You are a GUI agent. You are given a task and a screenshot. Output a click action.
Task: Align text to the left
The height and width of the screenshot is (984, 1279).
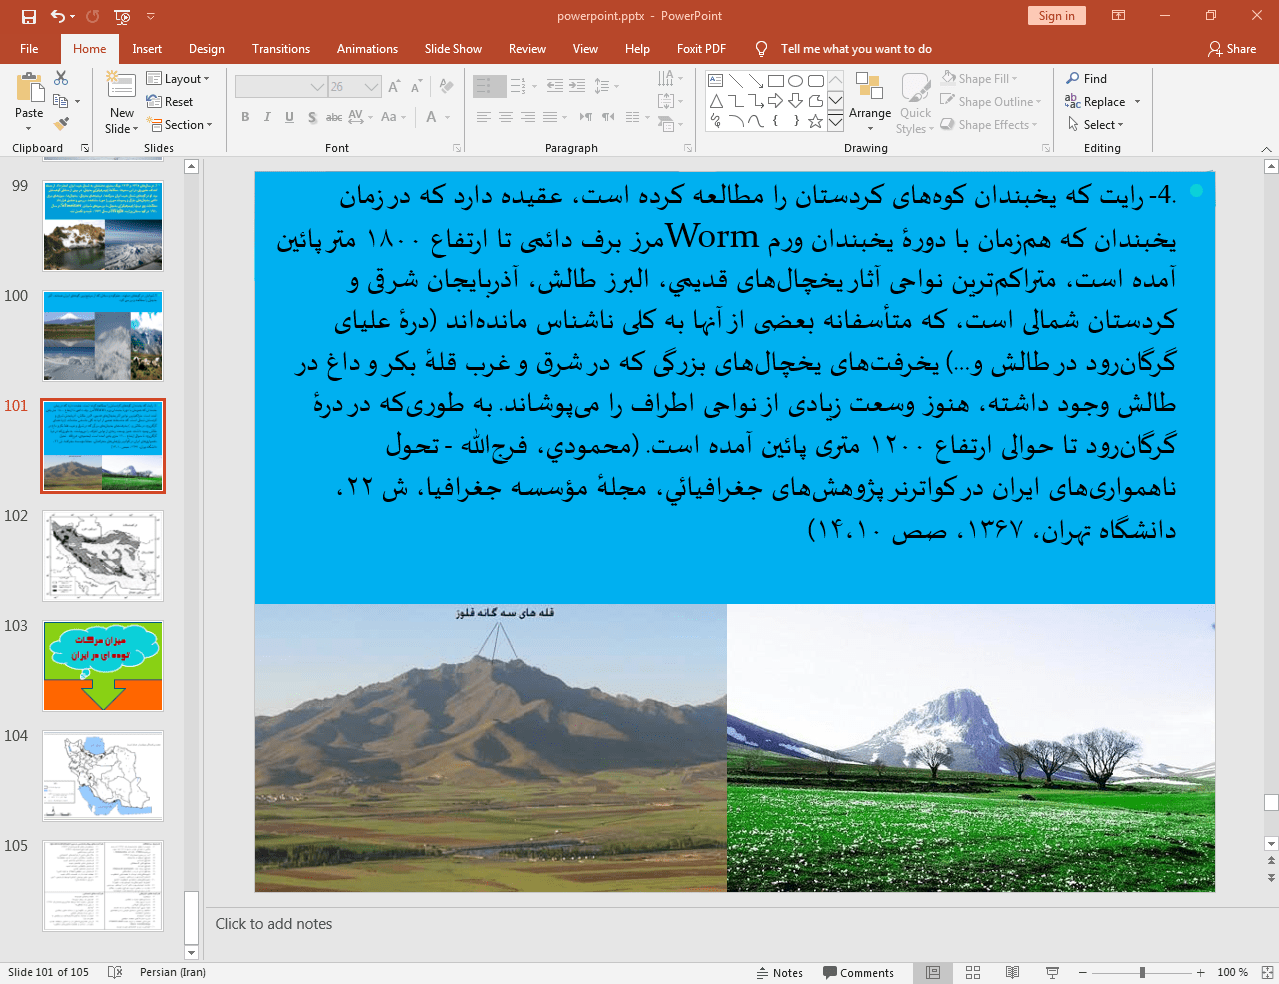(483, 117)
